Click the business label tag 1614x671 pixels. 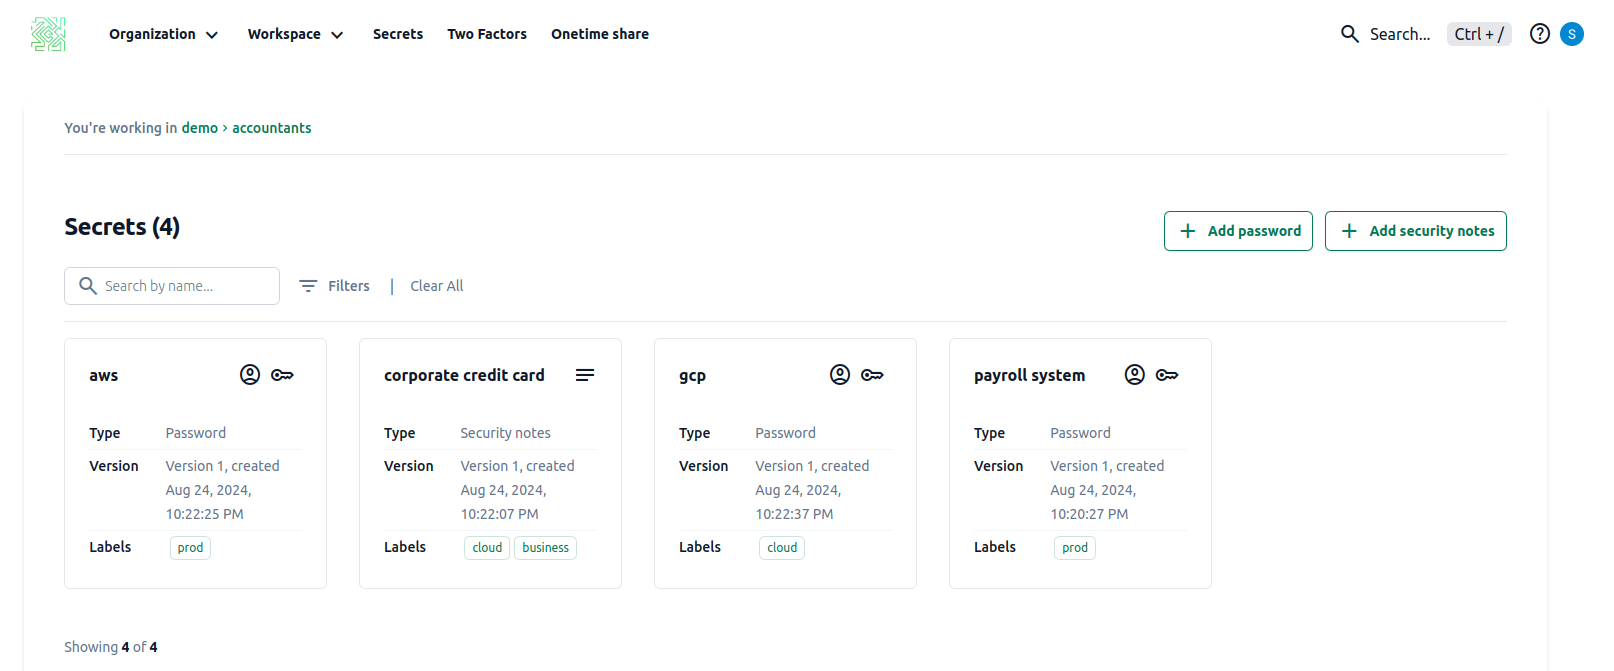(545, 548)
